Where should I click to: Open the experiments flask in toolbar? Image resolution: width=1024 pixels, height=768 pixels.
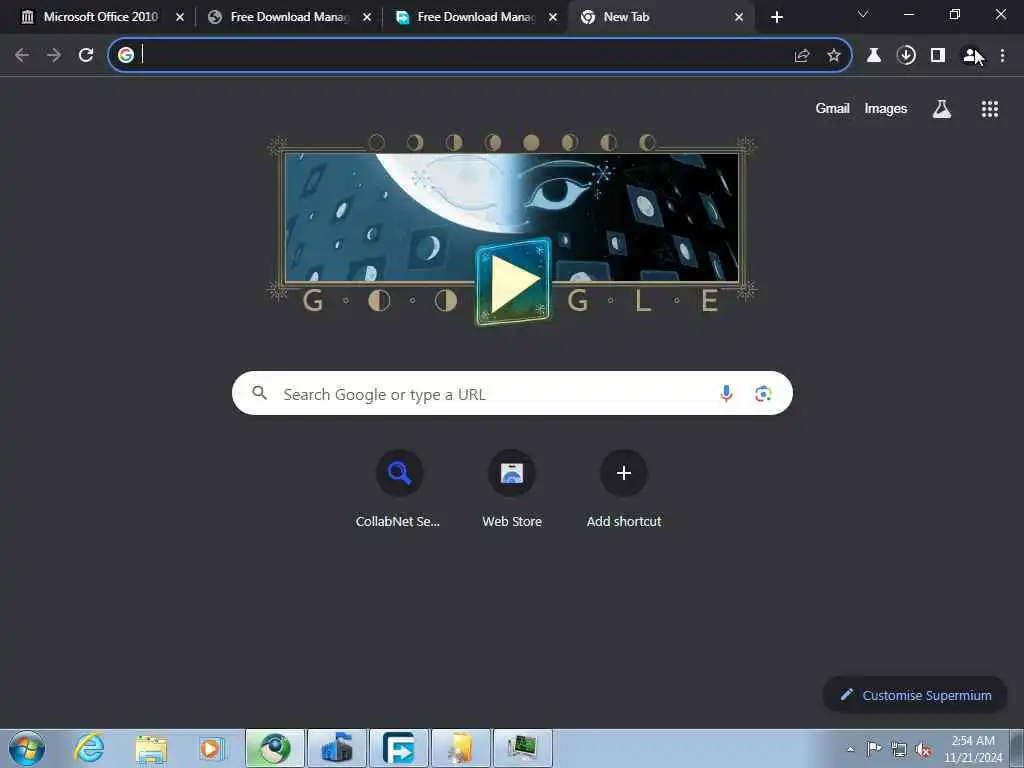[873, 56]
